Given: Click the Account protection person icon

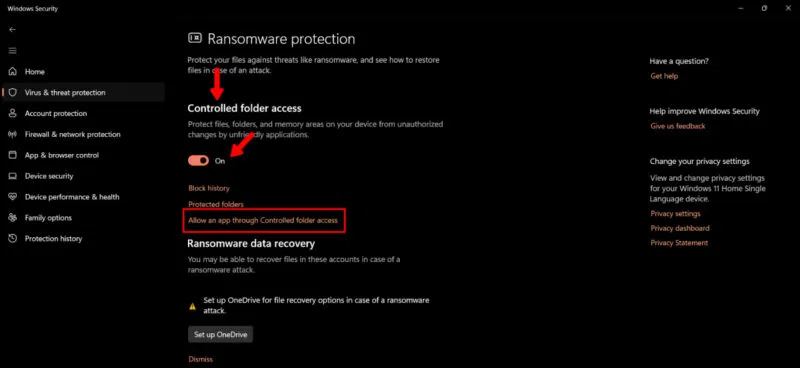Looking at the screenshot, I should click(x=13, y=113).
